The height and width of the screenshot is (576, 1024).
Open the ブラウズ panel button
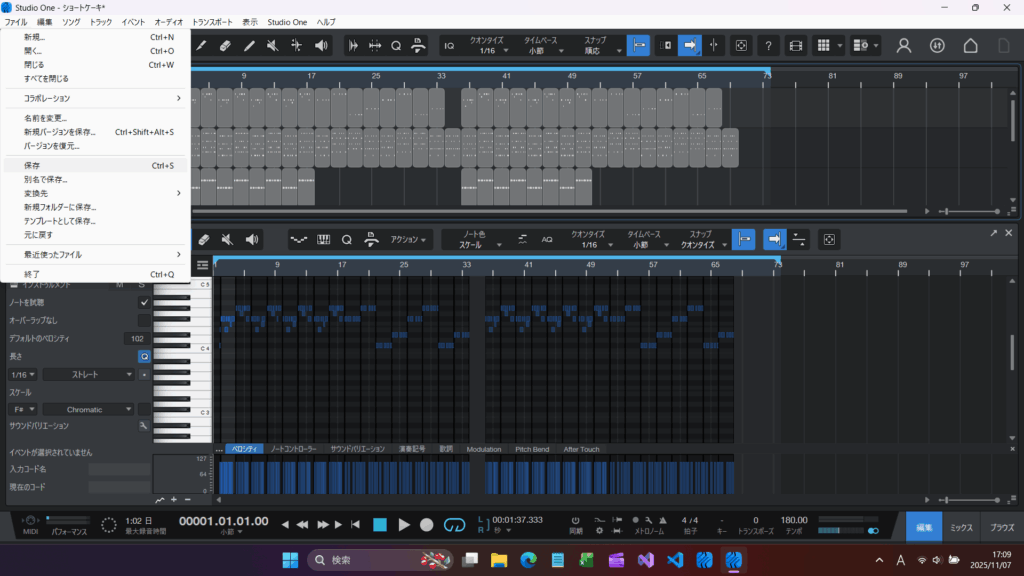(1002, 527)
